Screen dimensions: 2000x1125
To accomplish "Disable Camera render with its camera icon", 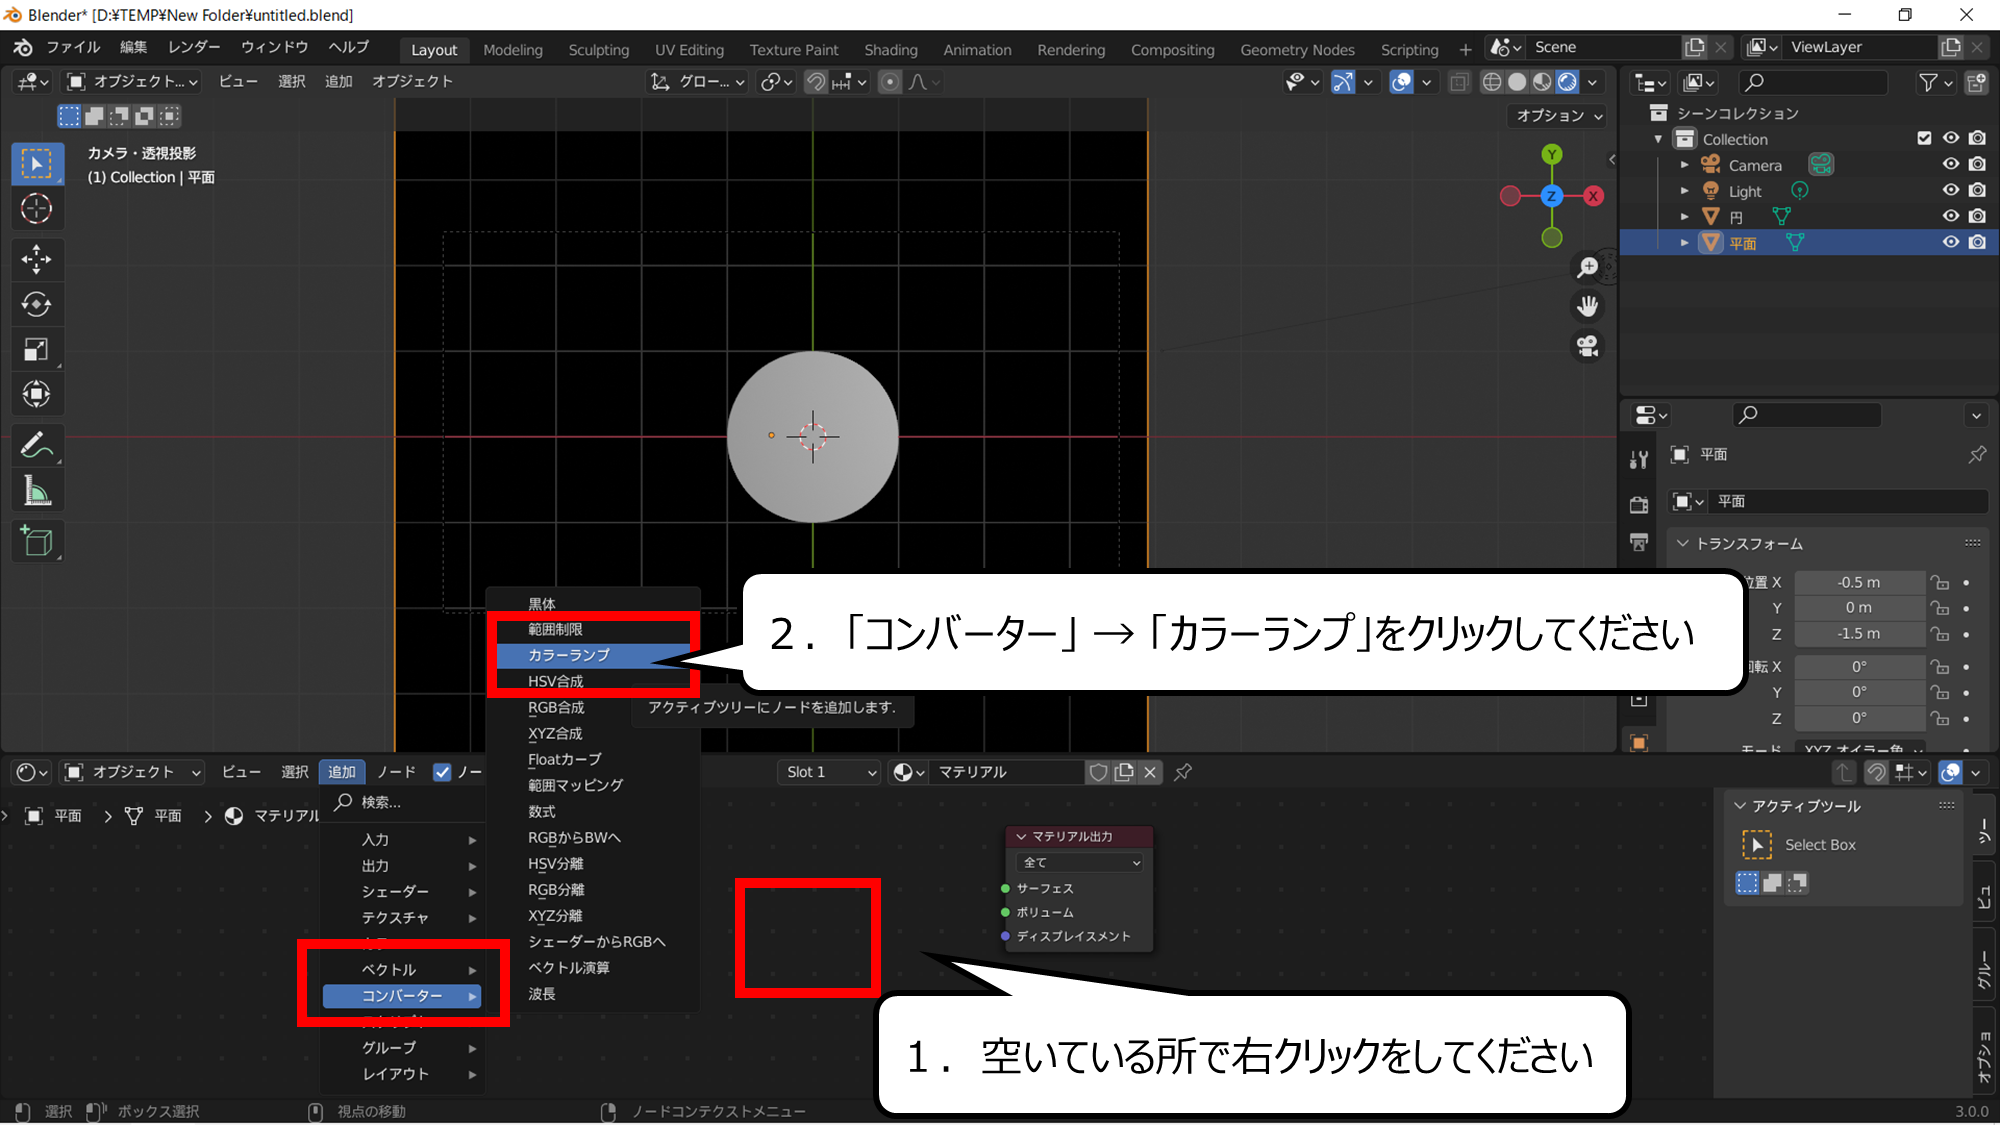I will point(1977,164).
